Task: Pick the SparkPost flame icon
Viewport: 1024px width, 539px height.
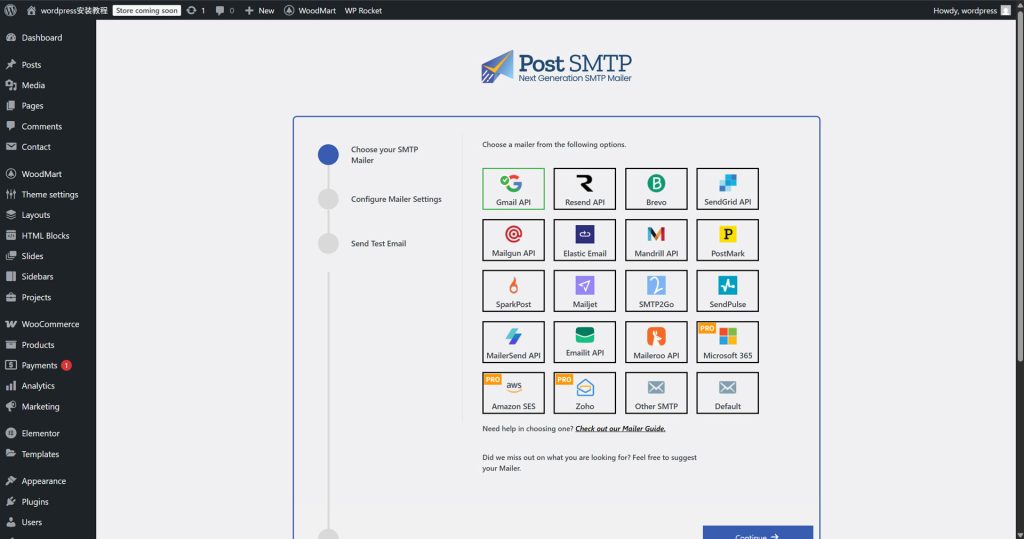Action: click(x=513, y=286)
